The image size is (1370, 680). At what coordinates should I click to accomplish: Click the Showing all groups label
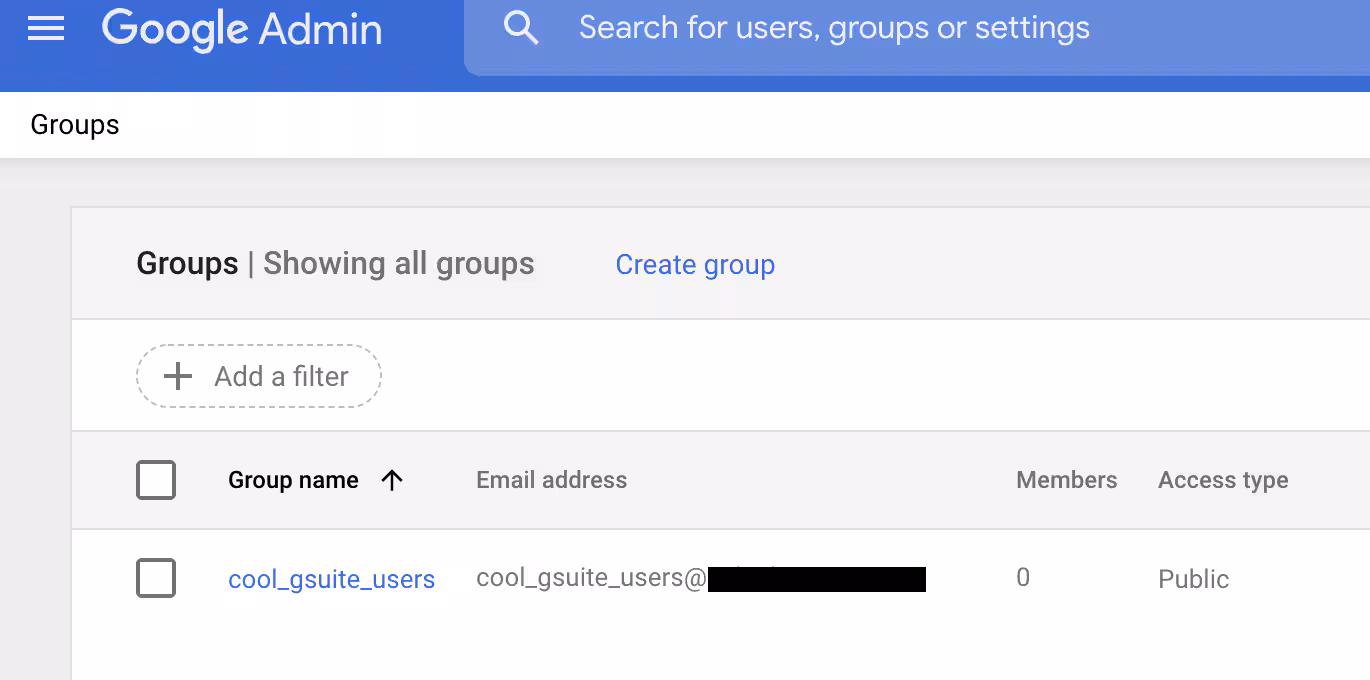pyautogui.click(x=399, y=264)
